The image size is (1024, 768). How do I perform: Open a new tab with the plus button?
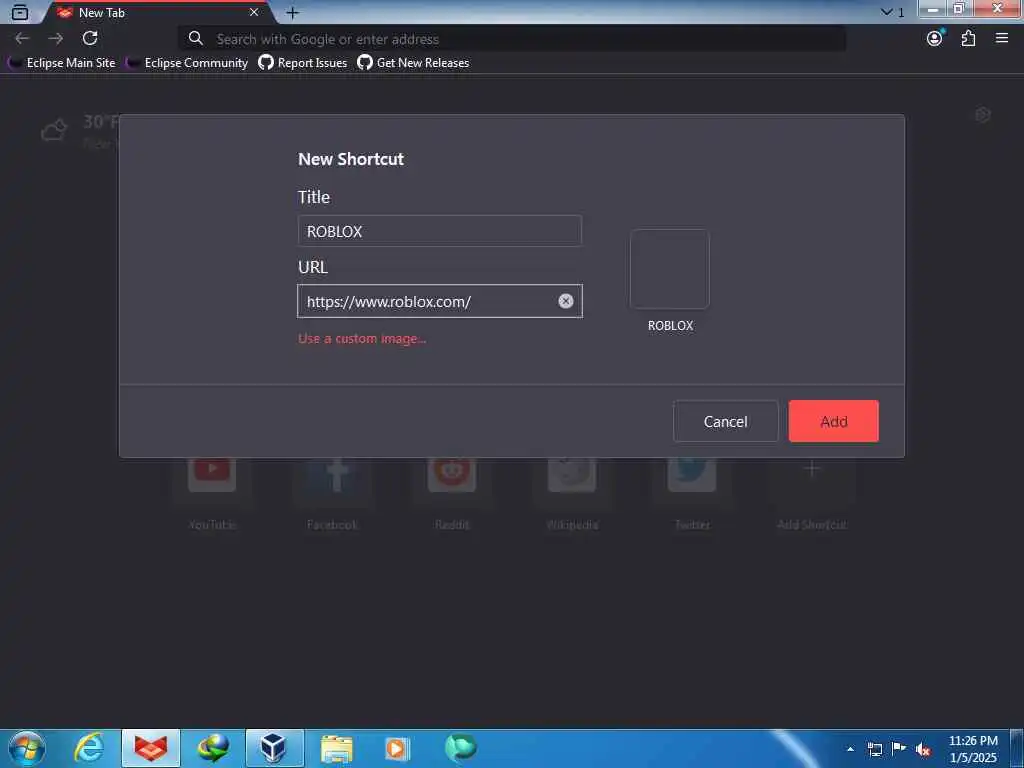pos(293,12)
